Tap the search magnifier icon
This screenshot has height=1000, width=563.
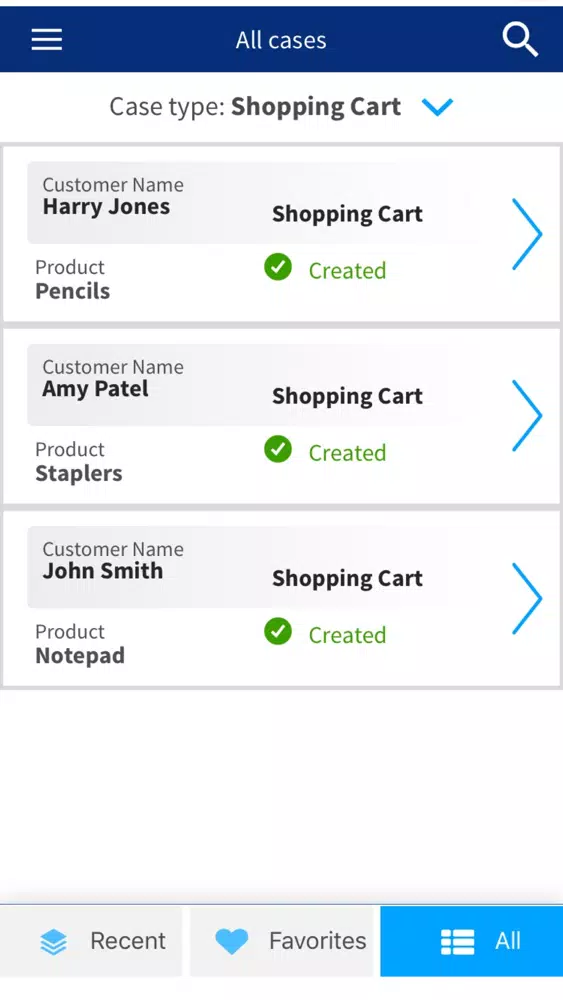click(x=520, y=40)
